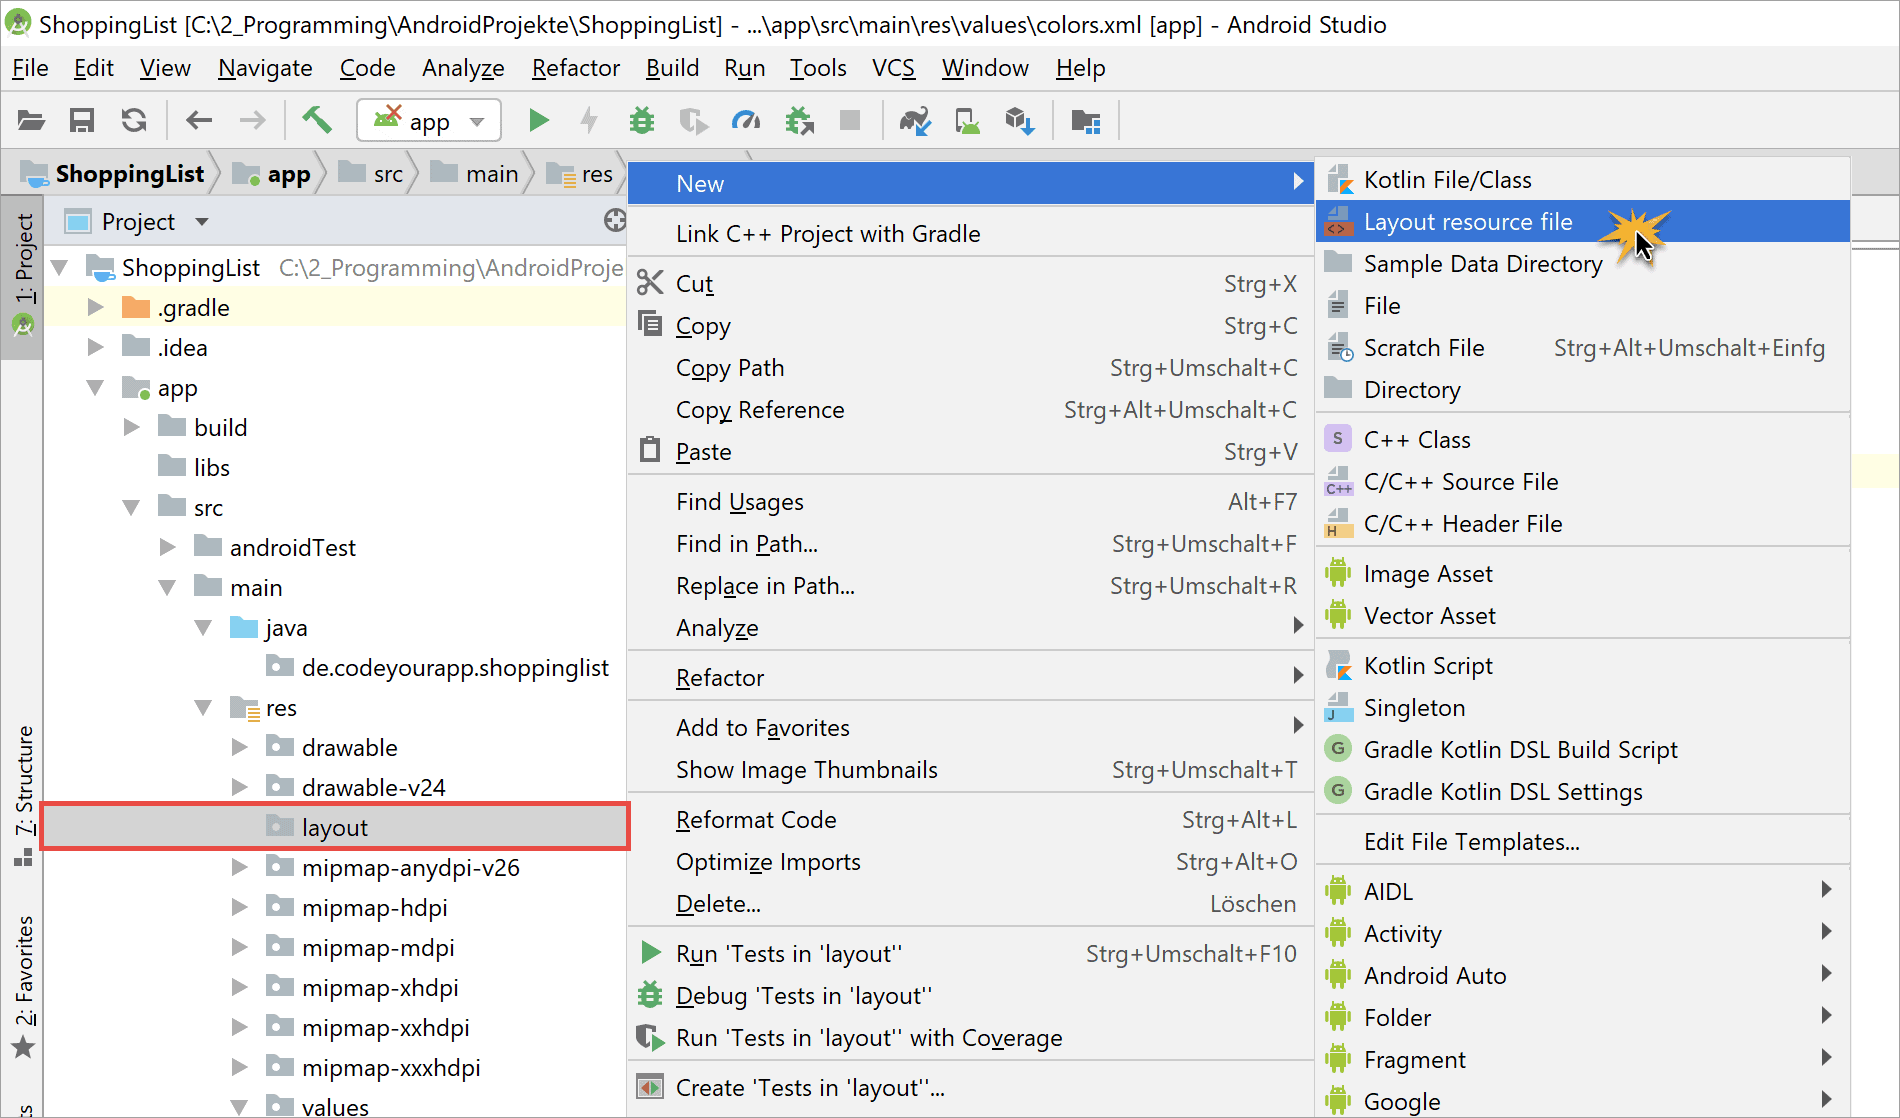Select Paste in the context menu

(970, 452)
